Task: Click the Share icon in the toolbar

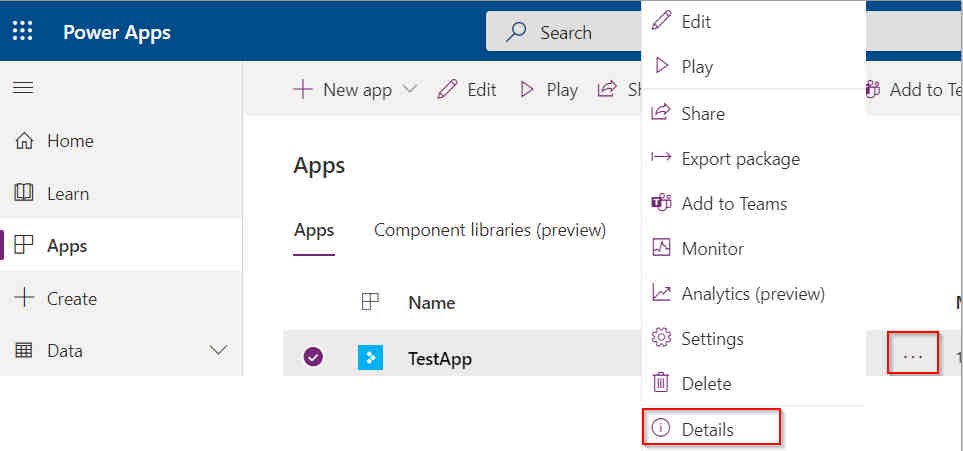Action: point(607,90)
